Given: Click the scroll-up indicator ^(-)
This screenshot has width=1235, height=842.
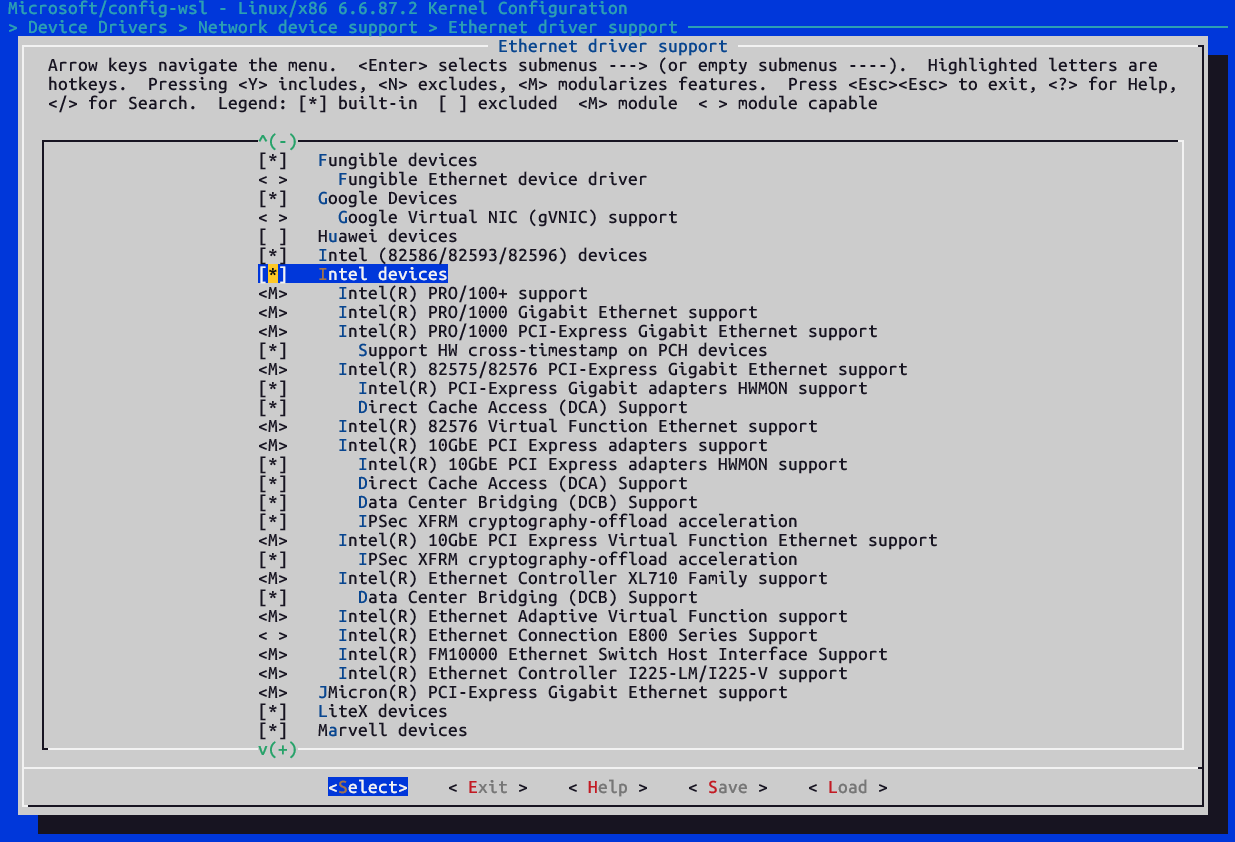Looking at the screenshot, I should [278, 141].
